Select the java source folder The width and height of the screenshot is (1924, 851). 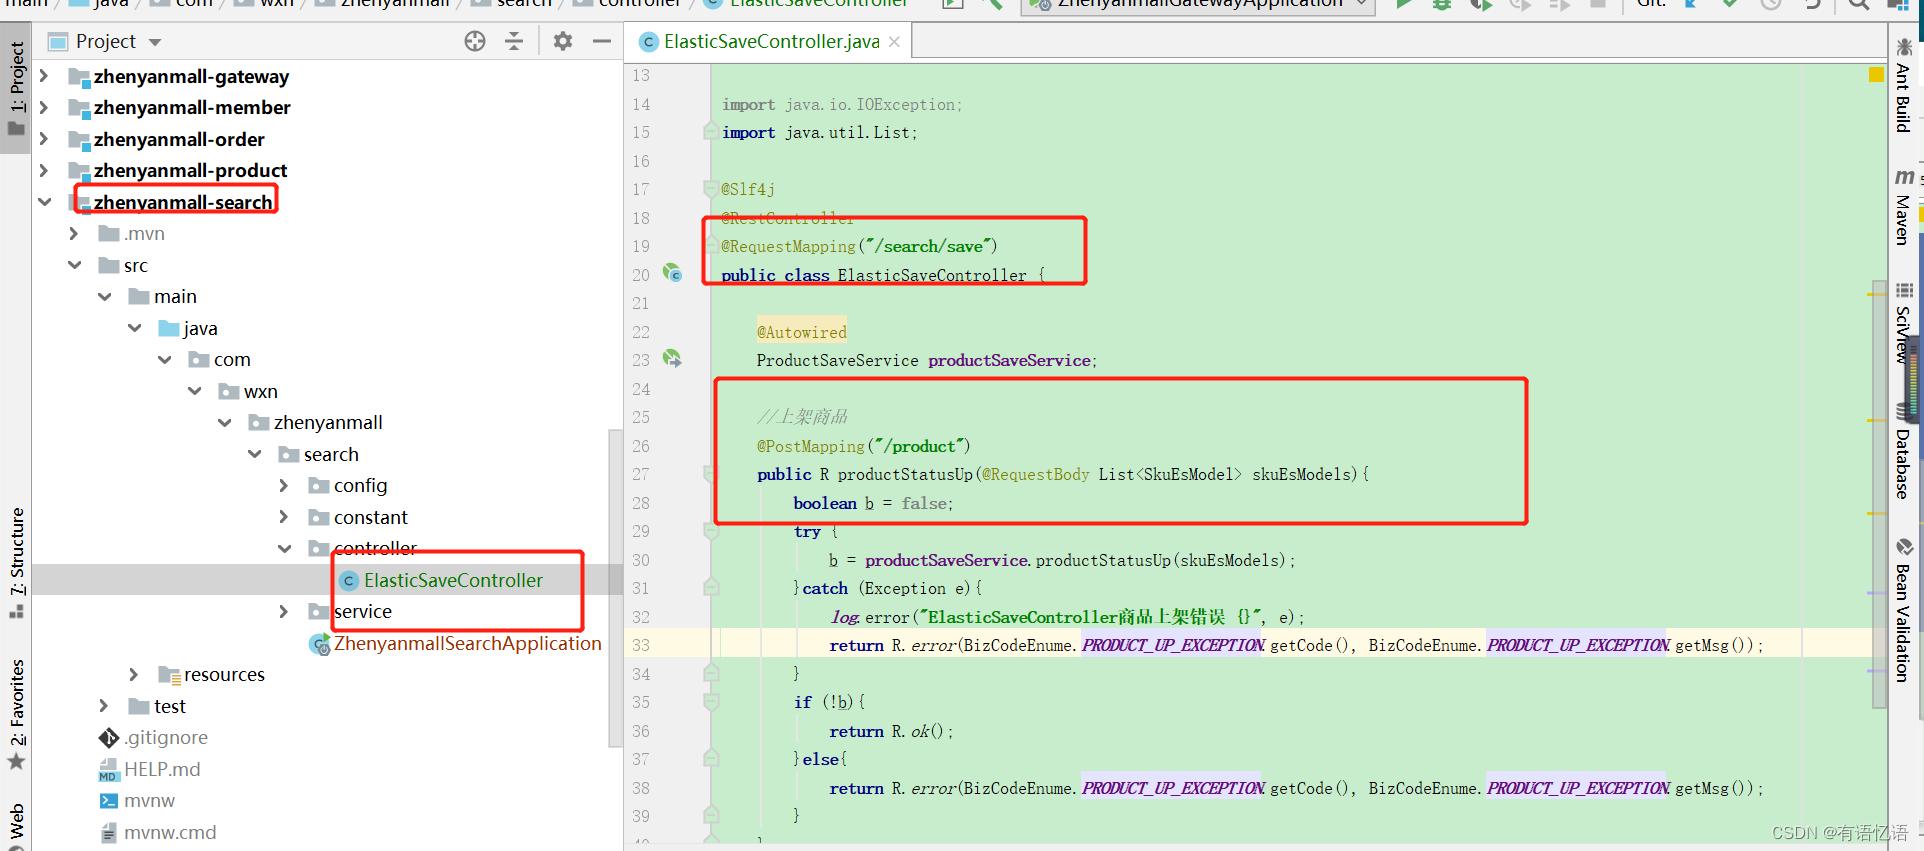tap(189, 328)
